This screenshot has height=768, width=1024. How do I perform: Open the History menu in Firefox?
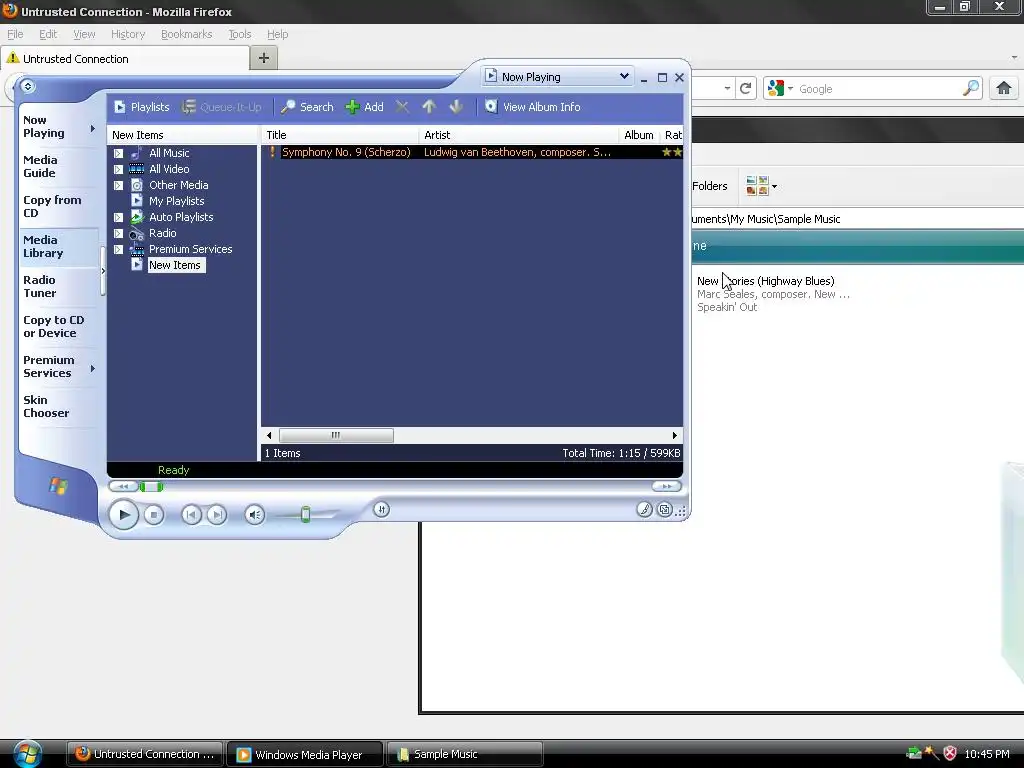[128, 34]
